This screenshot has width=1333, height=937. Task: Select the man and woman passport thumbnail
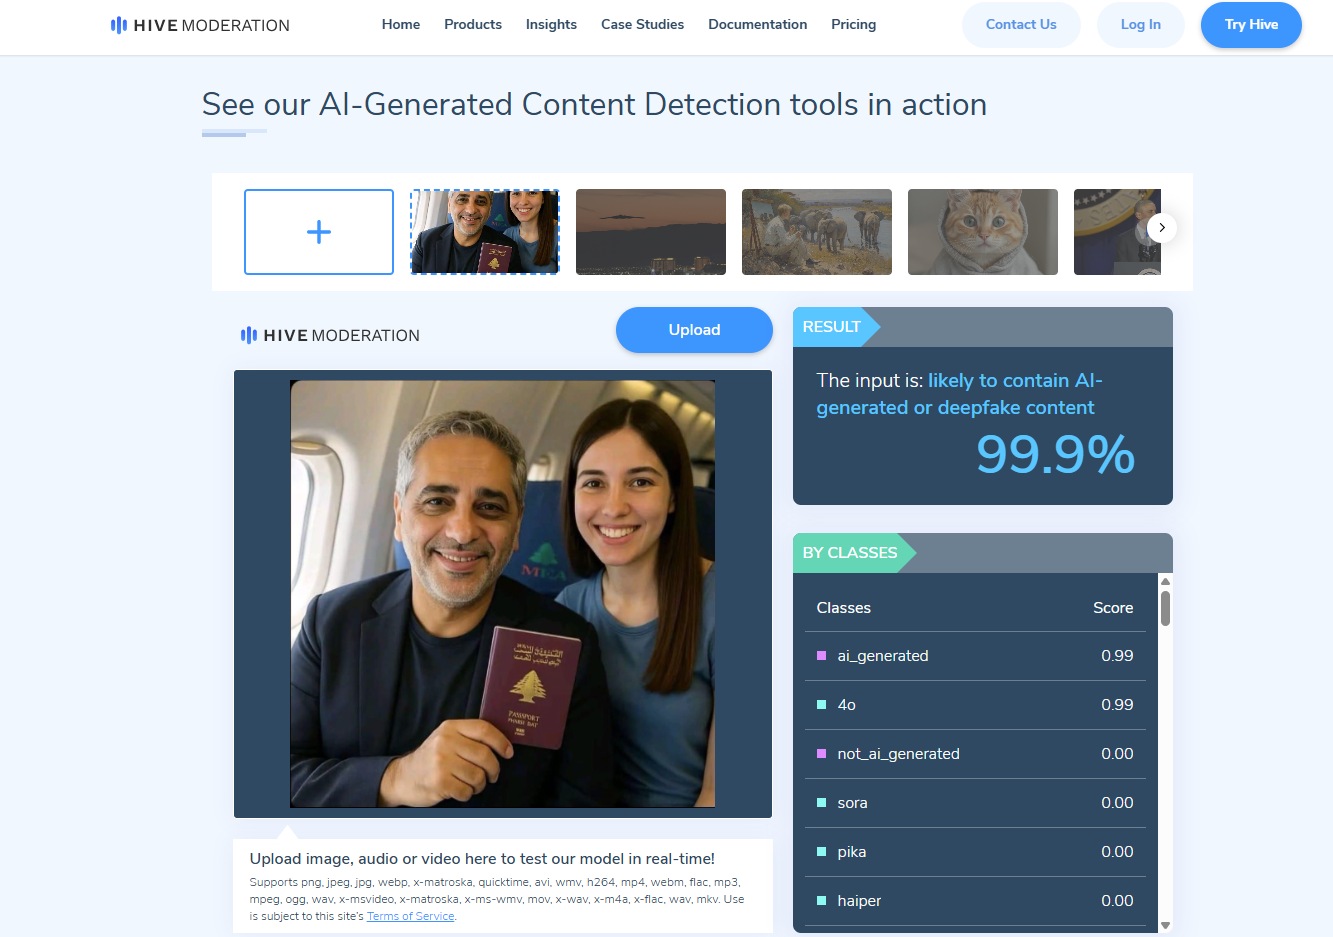485,232
